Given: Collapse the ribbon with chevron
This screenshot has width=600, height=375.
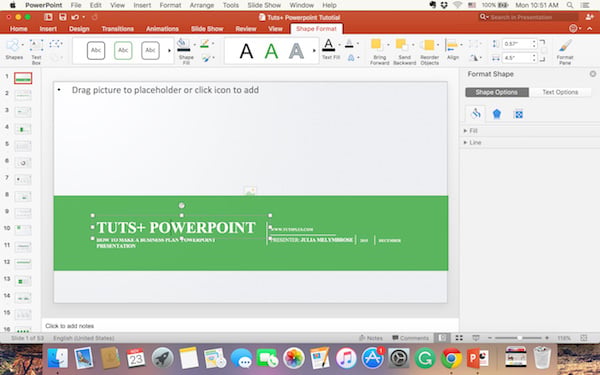Looking at the screenshot, I should click(x=590, y=29).
